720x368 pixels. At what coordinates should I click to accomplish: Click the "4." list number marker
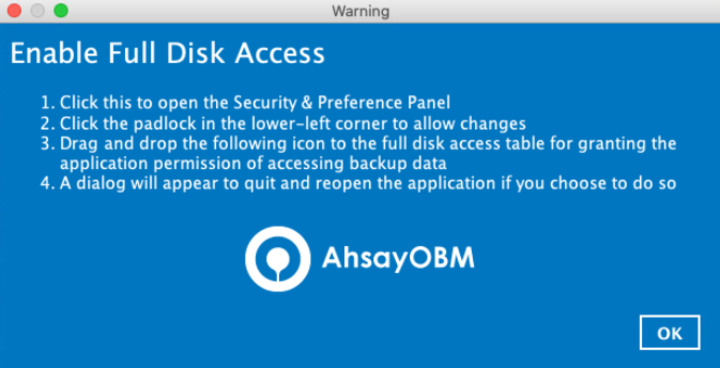[x=47, y=184]
